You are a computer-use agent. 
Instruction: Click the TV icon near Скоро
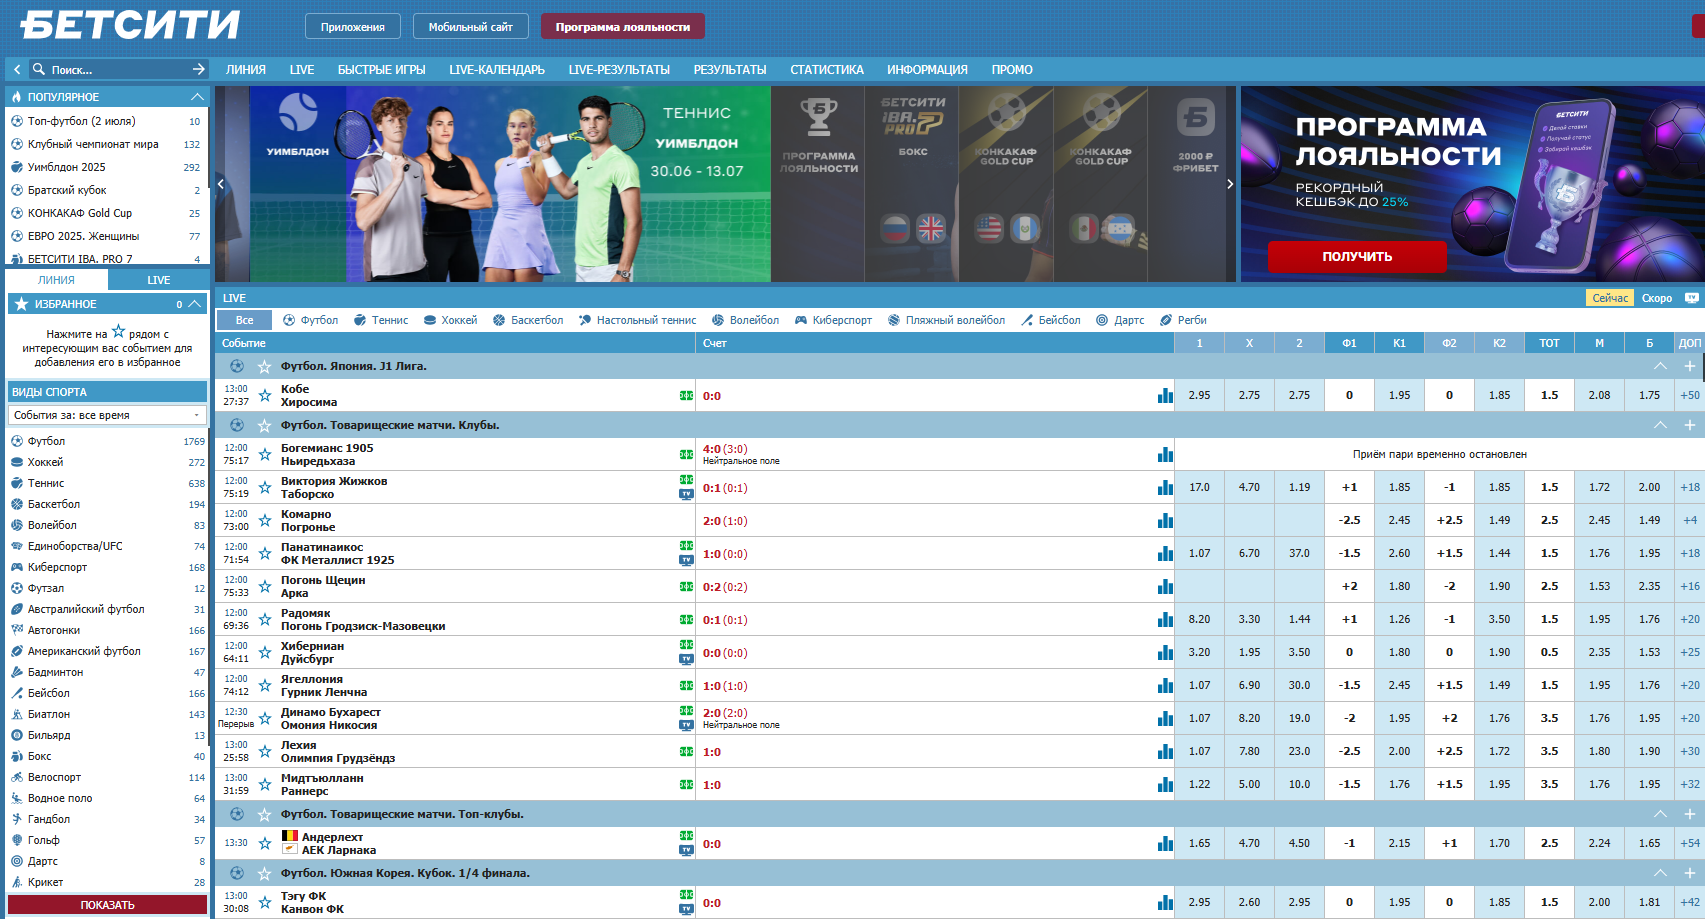[1692, 298]
